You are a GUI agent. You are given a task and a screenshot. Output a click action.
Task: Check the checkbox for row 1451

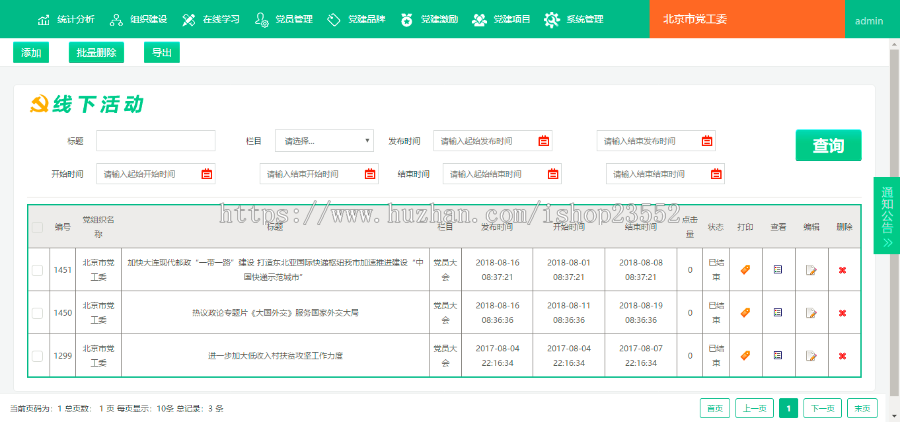point(38,270)
